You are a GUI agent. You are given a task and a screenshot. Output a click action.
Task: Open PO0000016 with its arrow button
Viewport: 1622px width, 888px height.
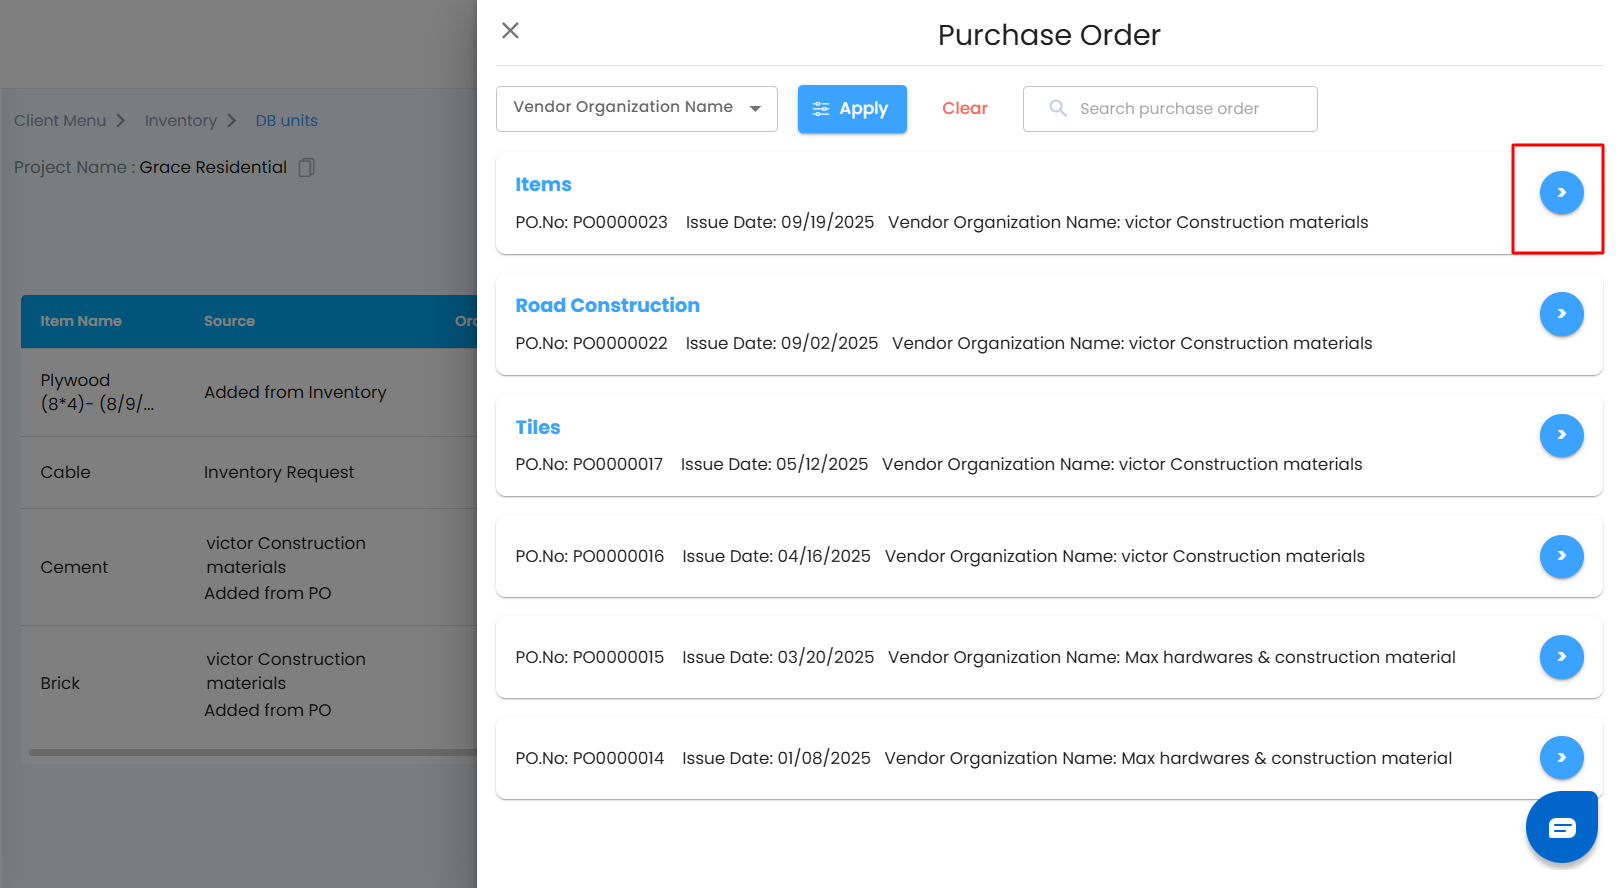(x=1560, y=556)
